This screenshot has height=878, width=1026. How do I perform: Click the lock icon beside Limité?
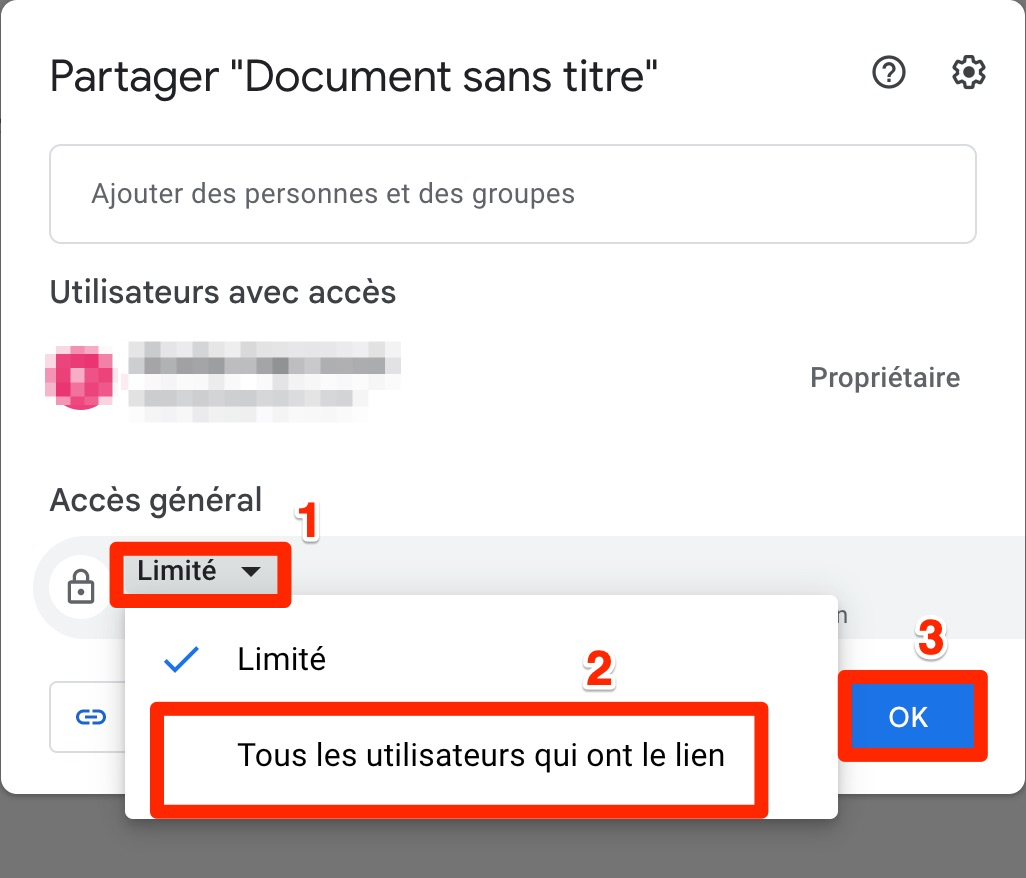pyautogui.click(x=80, y=586)
